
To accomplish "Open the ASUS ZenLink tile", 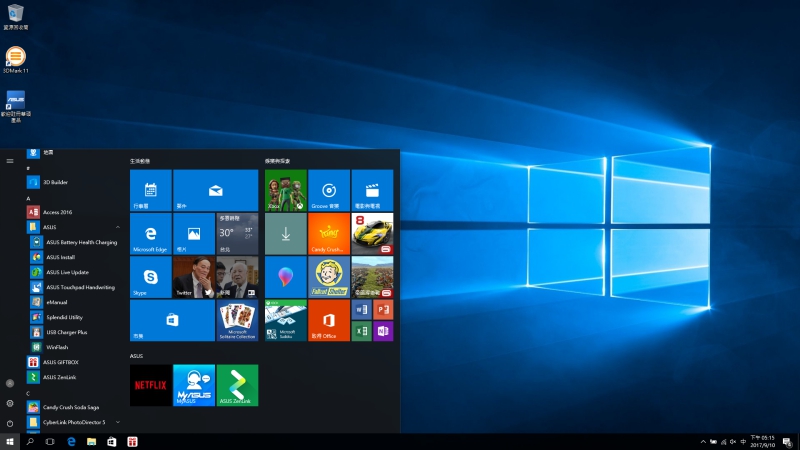I will pyautogui.click(x=237, y=385).
